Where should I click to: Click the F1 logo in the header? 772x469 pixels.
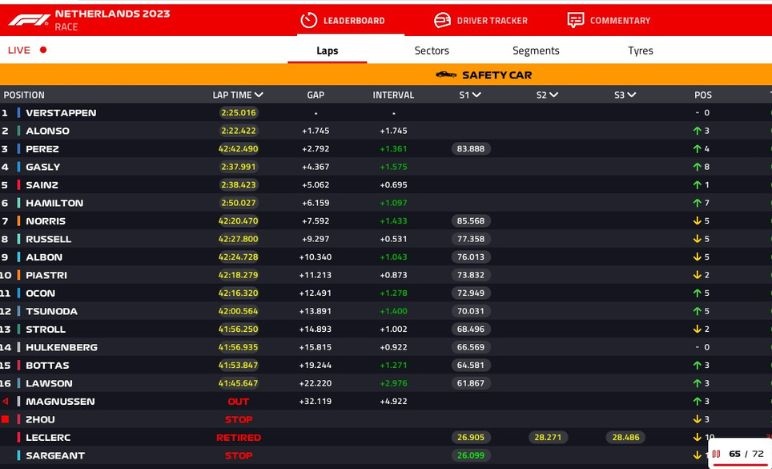pos(27,20)
